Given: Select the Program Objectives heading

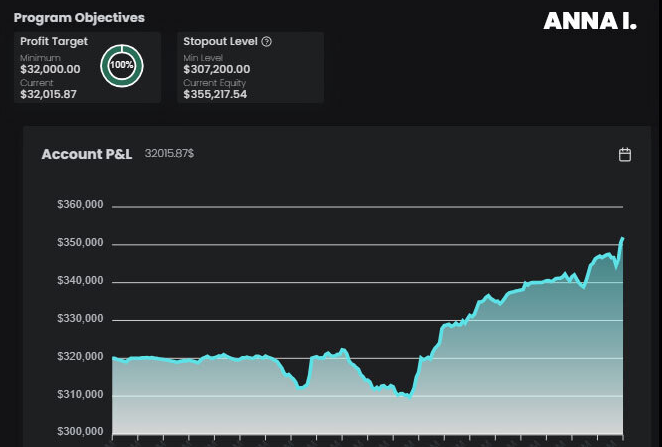Looking at the screenshot, I should click(79, 18).
